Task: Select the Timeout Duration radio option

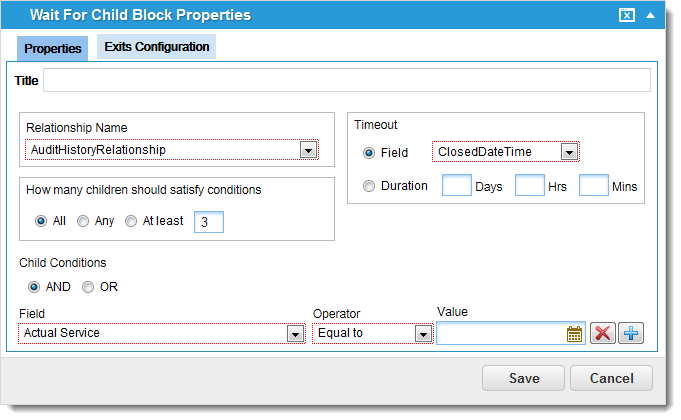Action: pyautogui.click(x=370, y=186)
